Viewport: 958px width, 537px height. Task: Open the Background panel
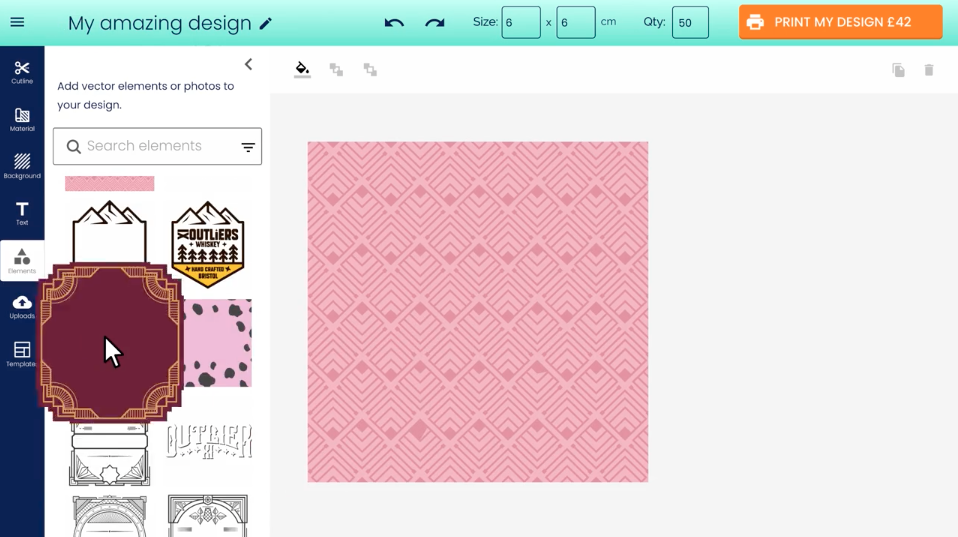(x=22, y=166)
